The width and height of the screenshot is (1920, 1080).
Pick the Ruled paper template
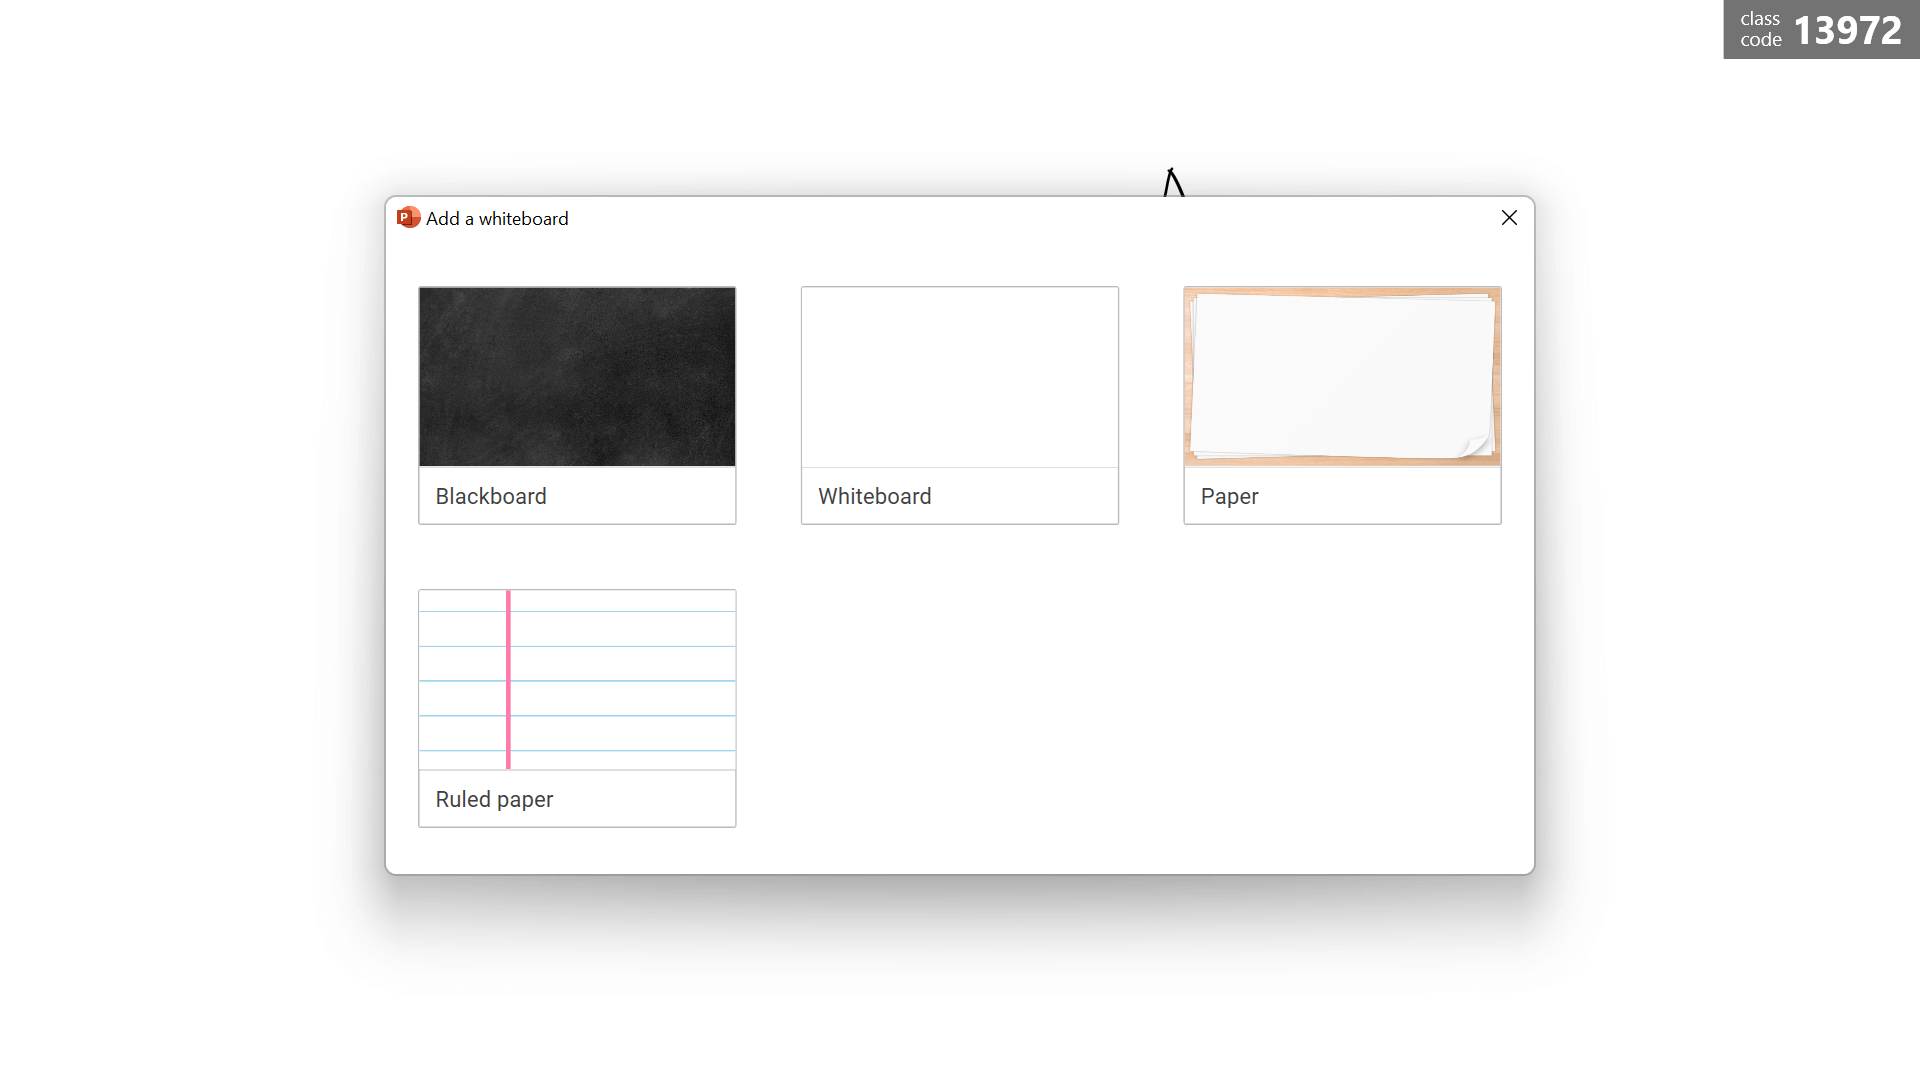pos(577,678)
